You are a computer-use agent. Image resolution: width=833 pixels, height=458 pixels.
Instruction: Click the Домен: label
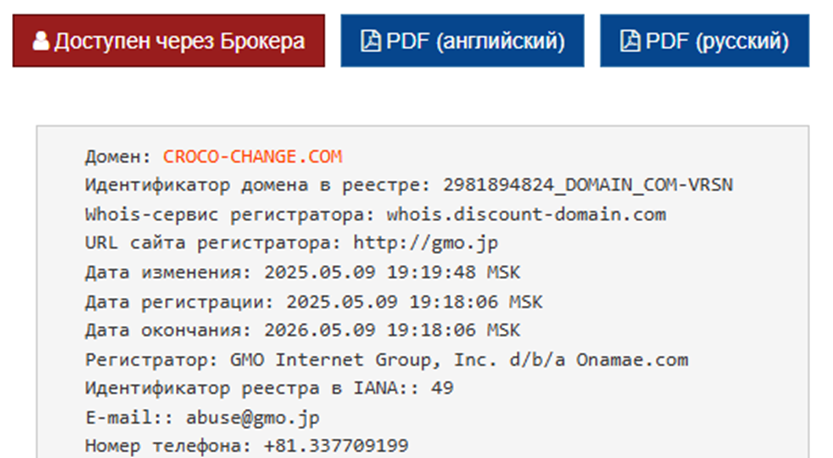point(118,157)
